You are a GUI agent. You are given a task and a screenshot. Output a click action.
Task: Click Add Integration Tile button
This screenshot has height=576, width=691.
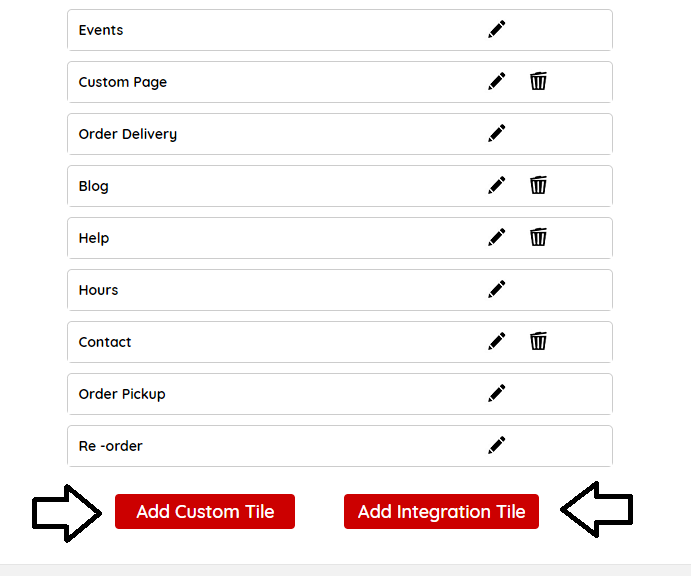[441, 512]
